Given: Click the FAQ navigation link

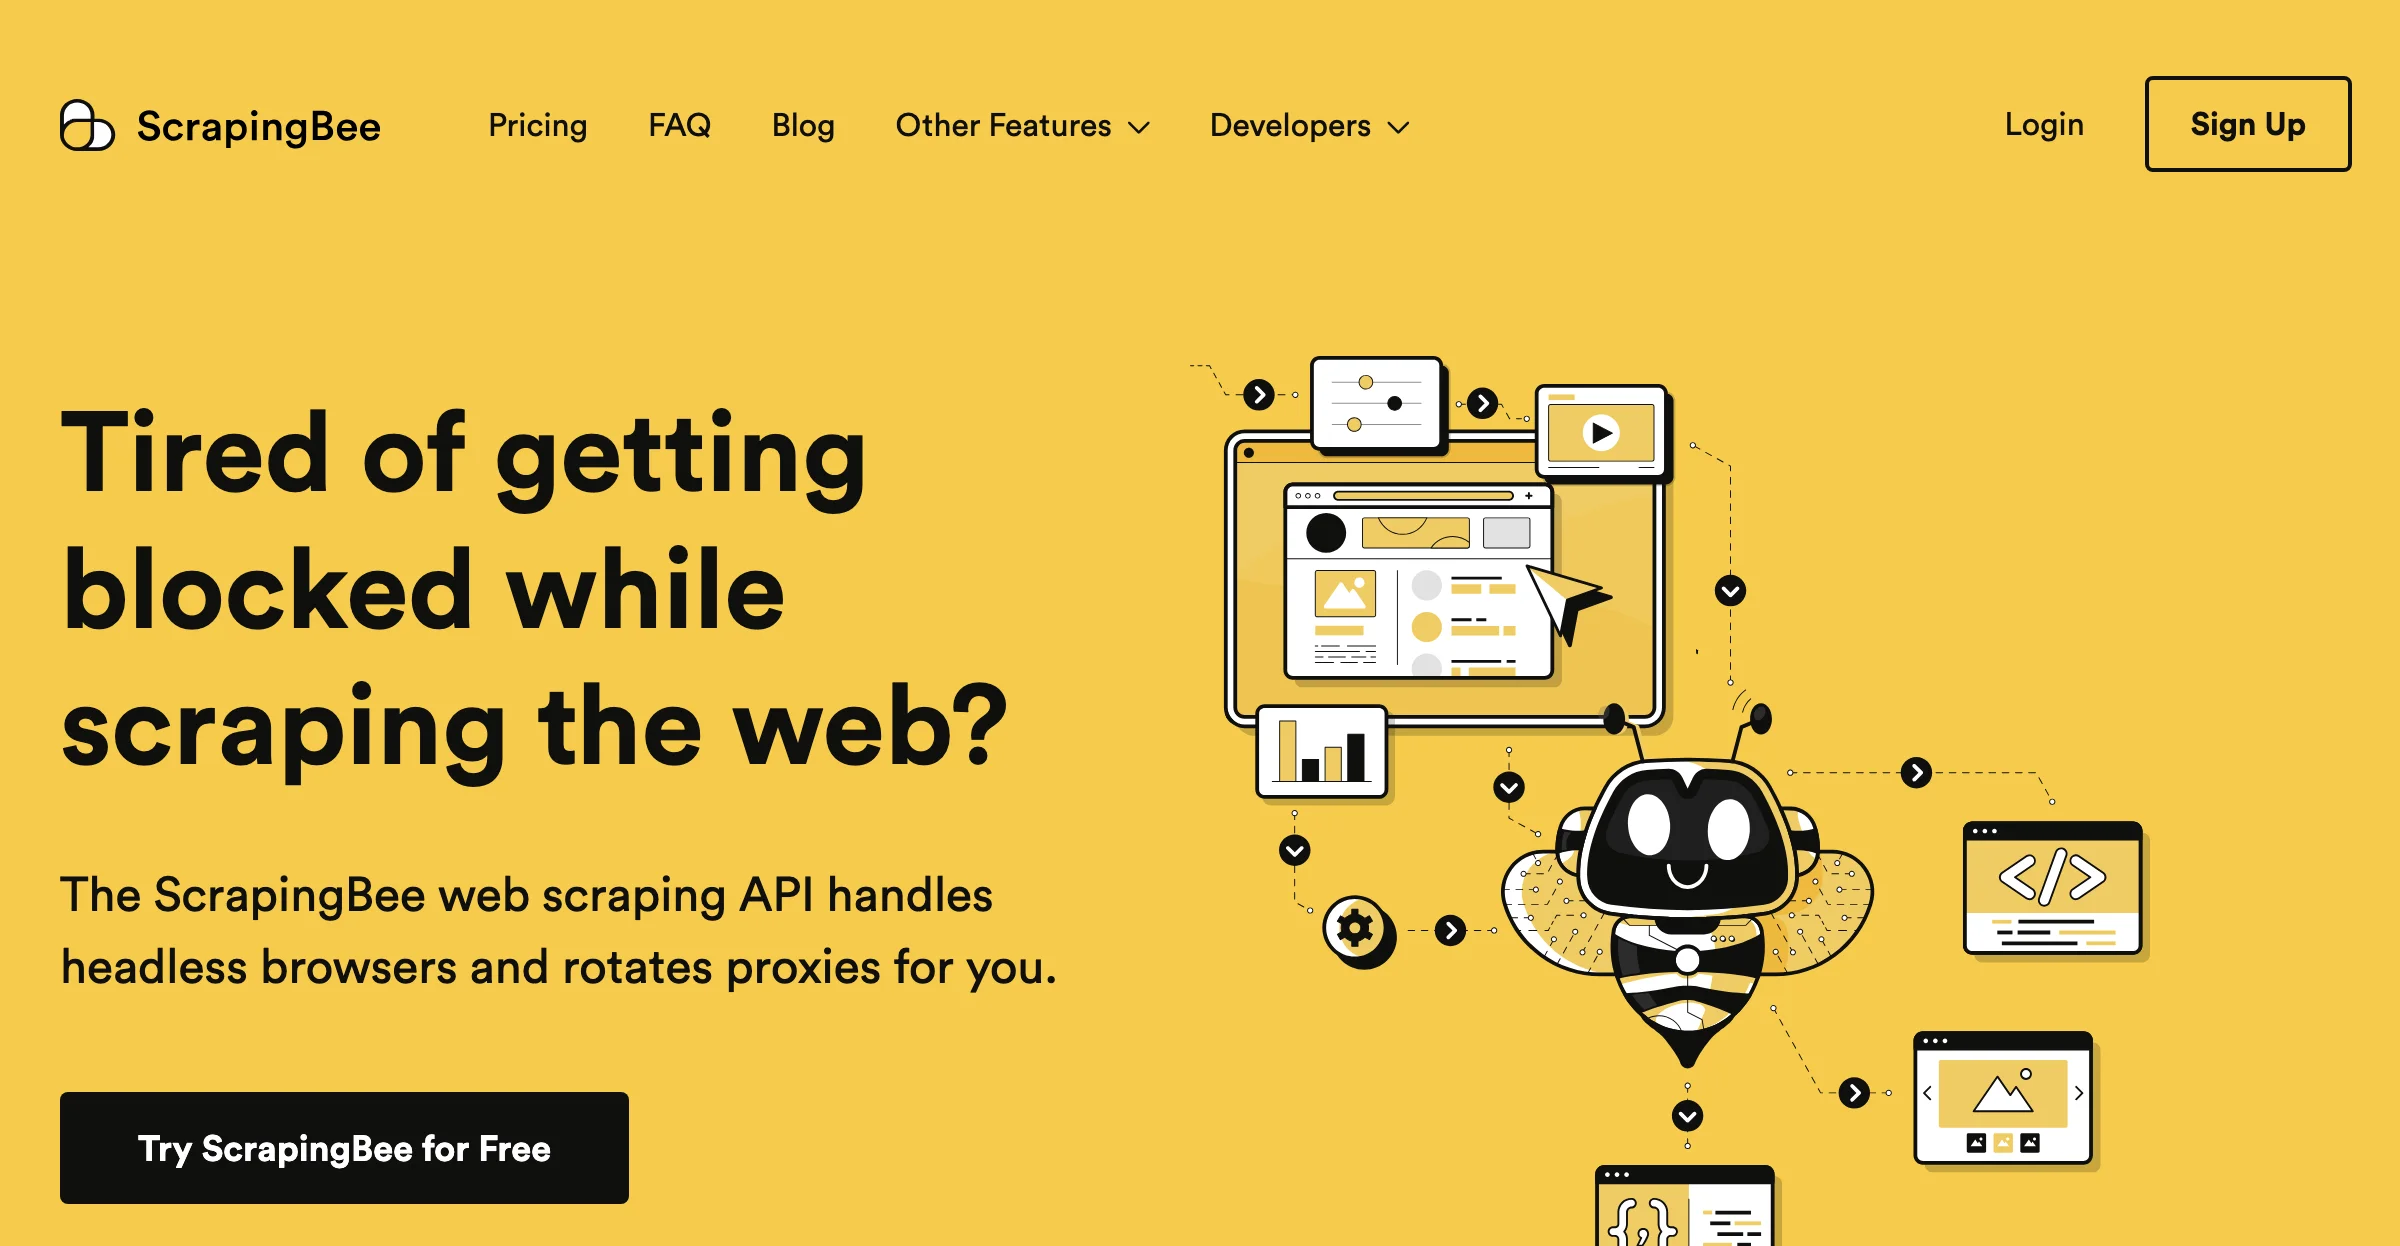Looking at the screenshot, I should click(681, 125).
